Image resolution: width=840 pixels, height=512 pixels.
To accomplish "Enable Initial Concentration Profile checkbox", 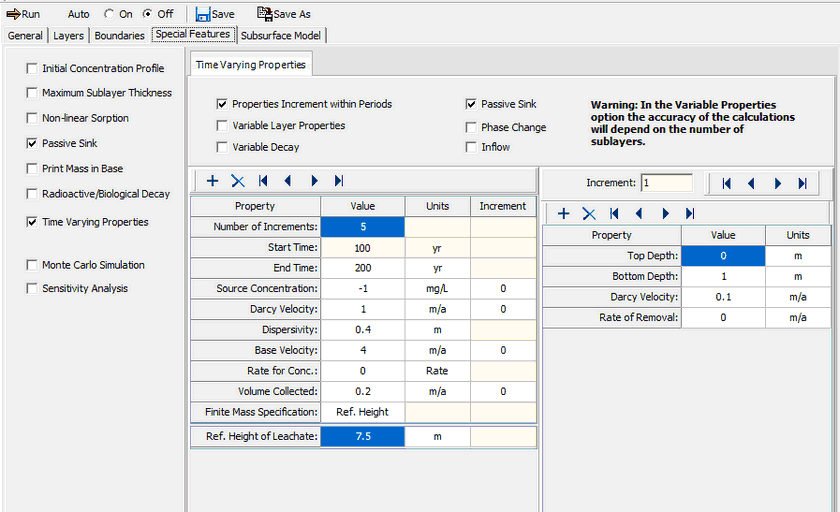I will pyautogui.click(x=33, y=69).
